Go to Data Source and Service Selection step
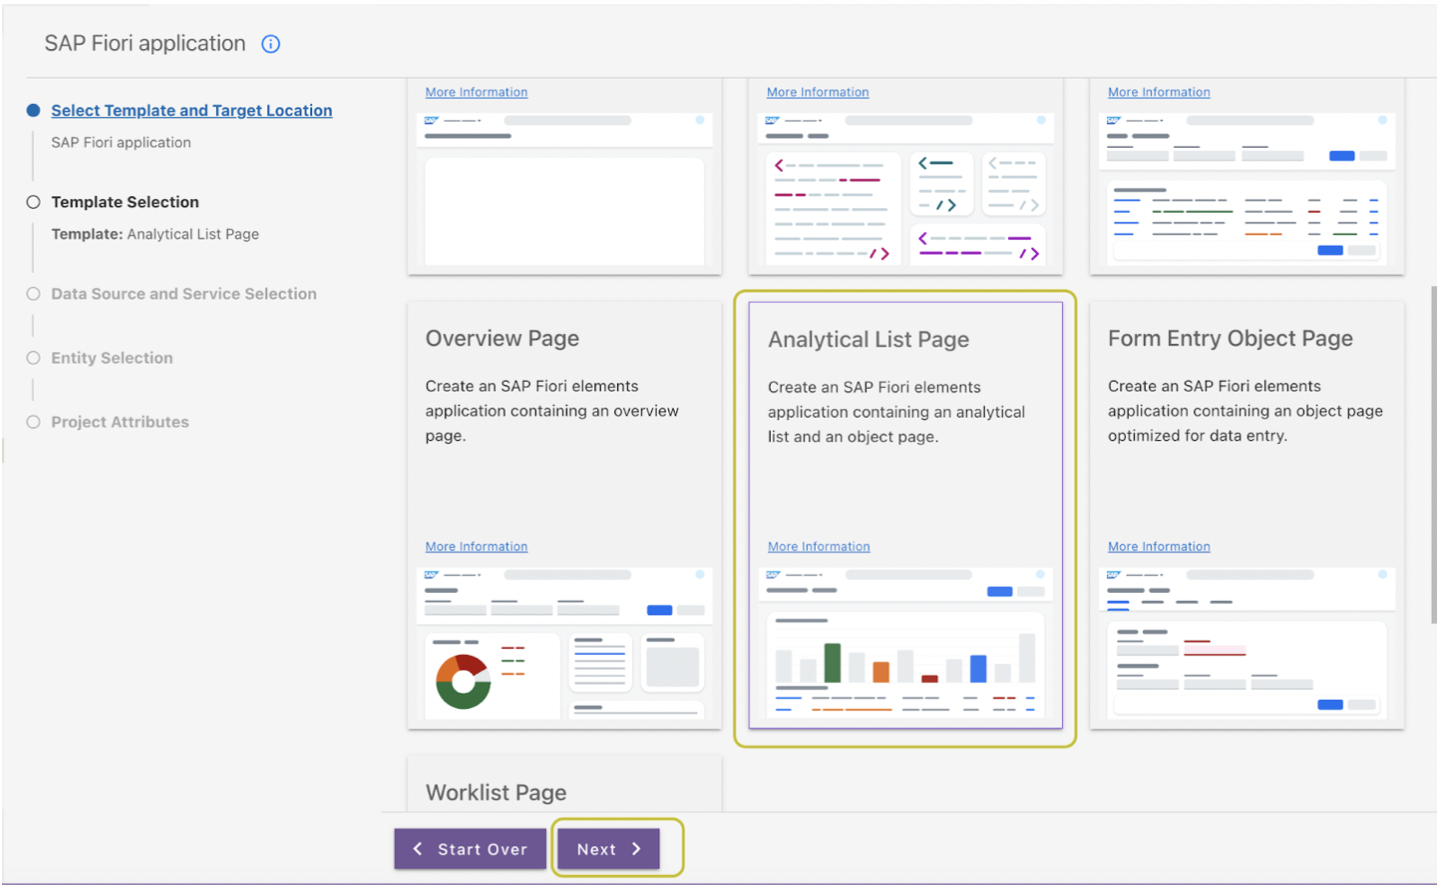 (184, 294)
